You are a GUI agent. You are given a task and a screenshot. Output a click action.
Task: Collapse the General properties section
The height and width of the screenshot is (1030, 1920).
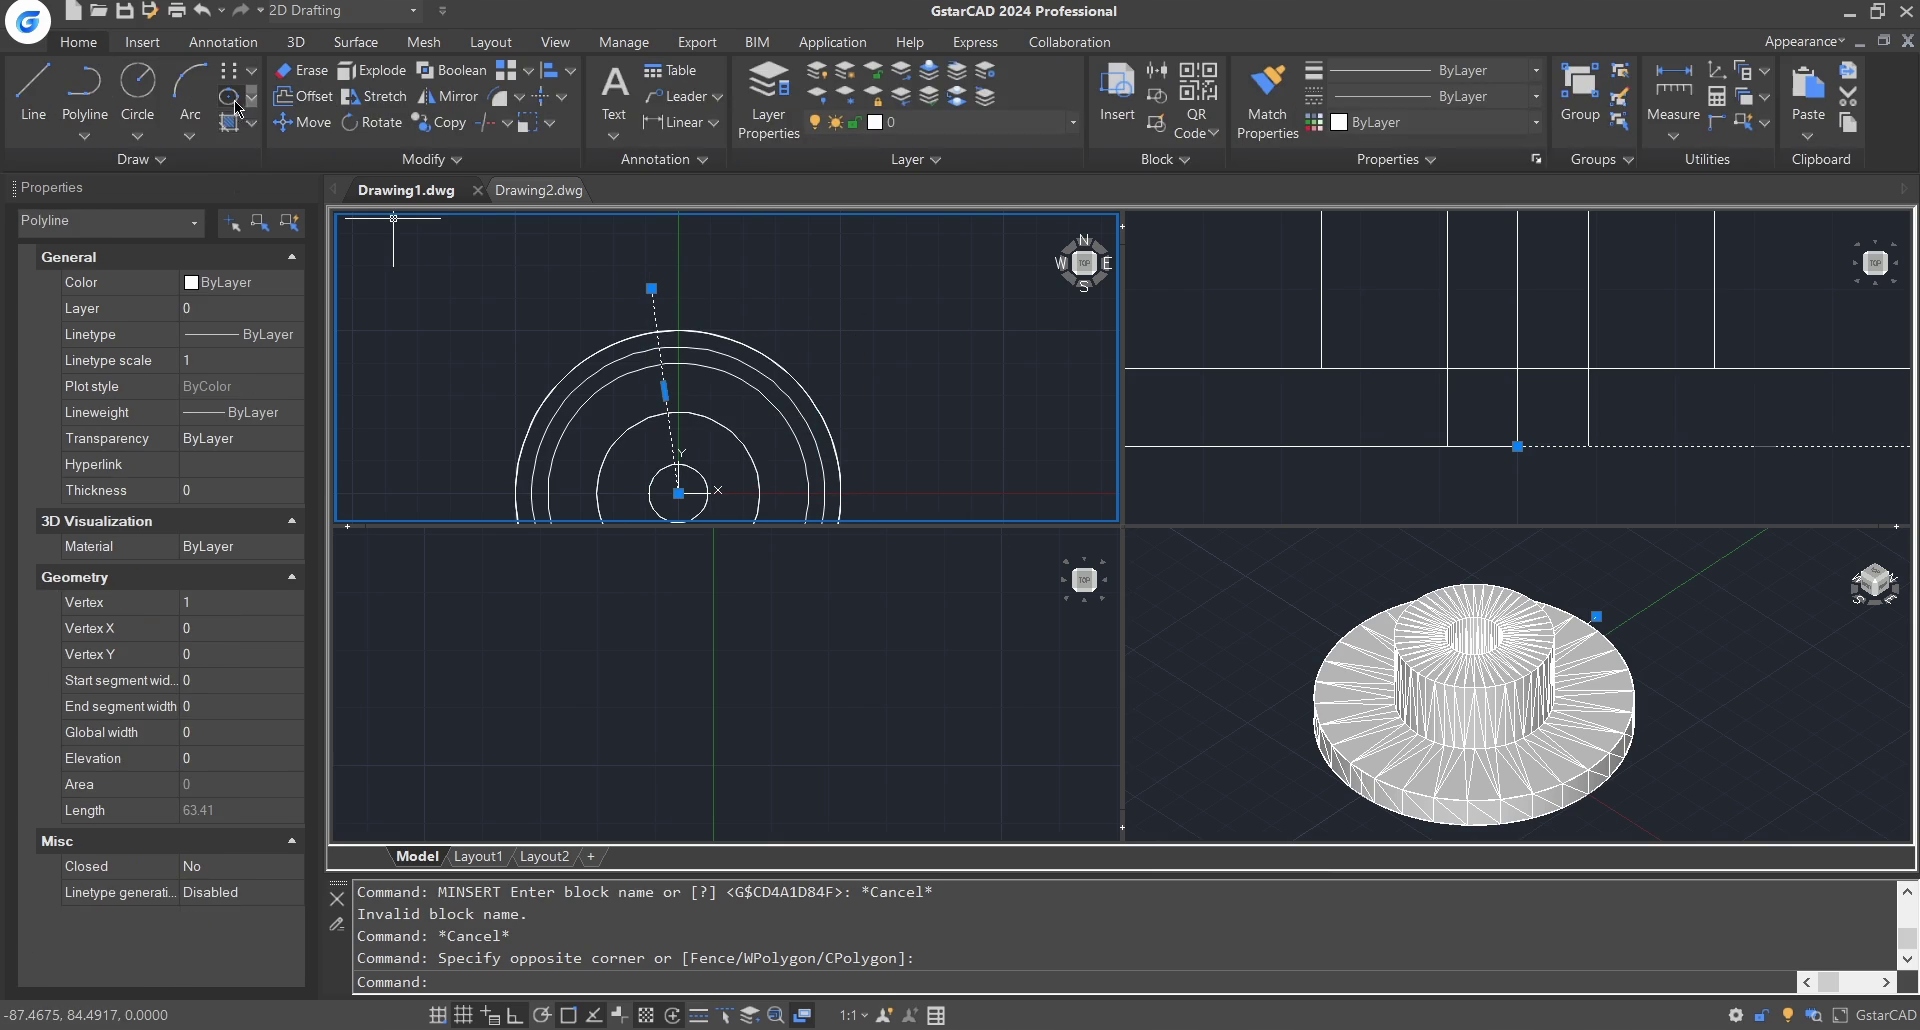292,257
